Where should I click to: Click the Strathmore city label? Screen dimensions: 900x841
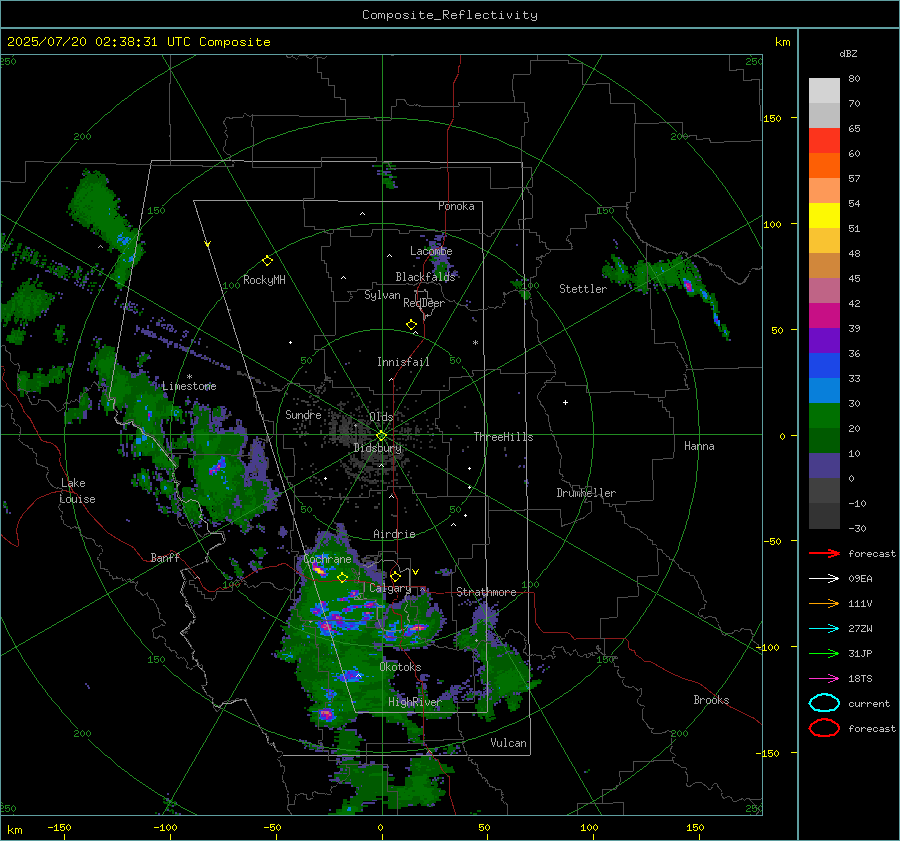click(486, 592)
